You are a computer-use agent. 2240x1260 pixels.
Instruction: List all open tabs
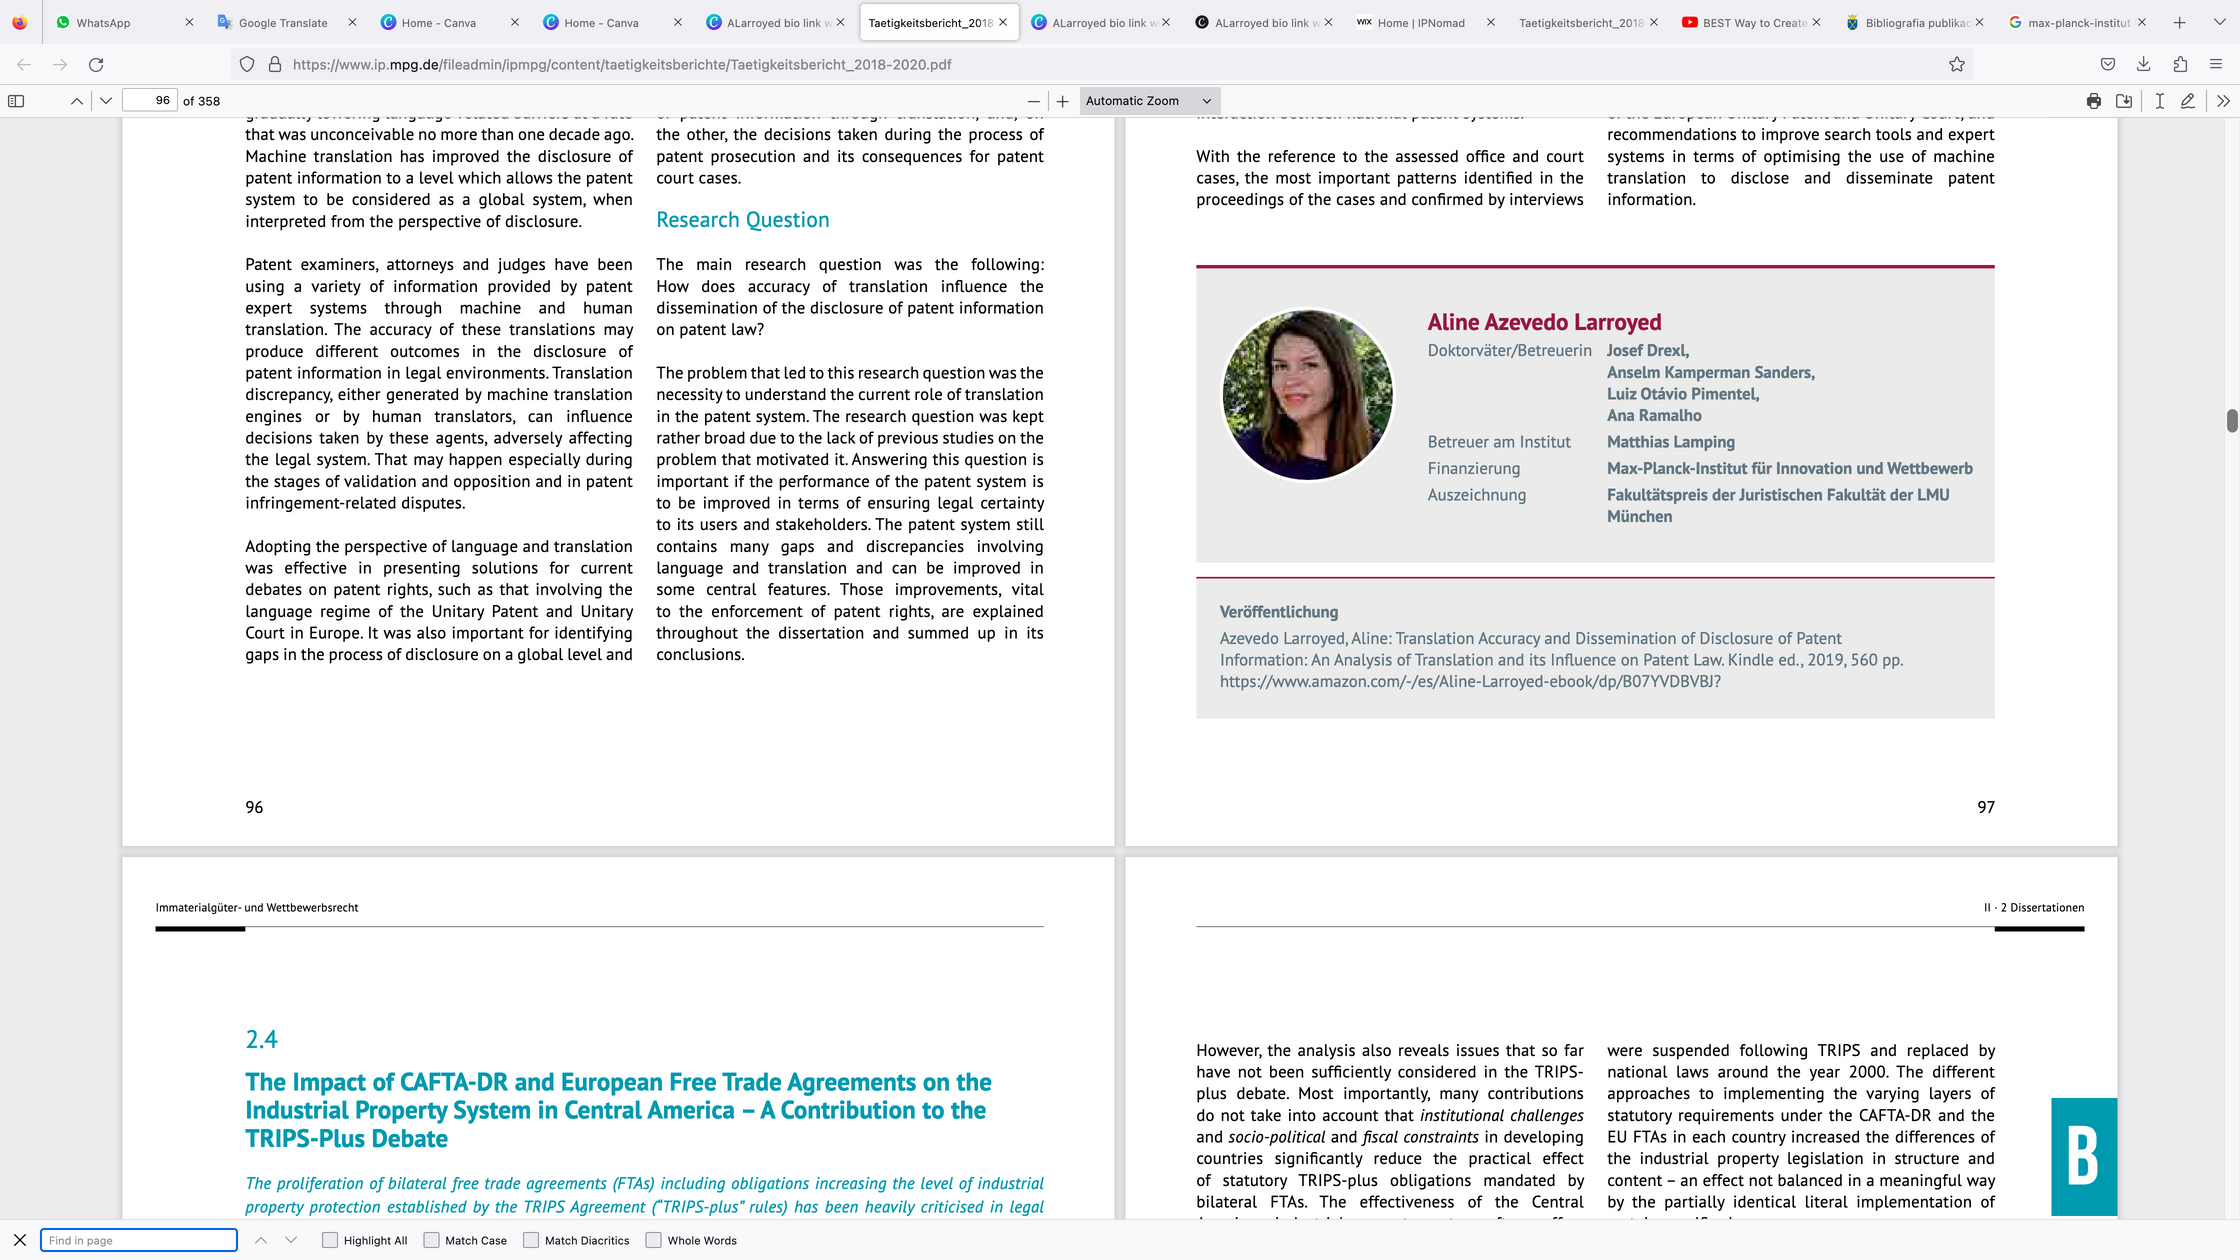(2220, 22)
